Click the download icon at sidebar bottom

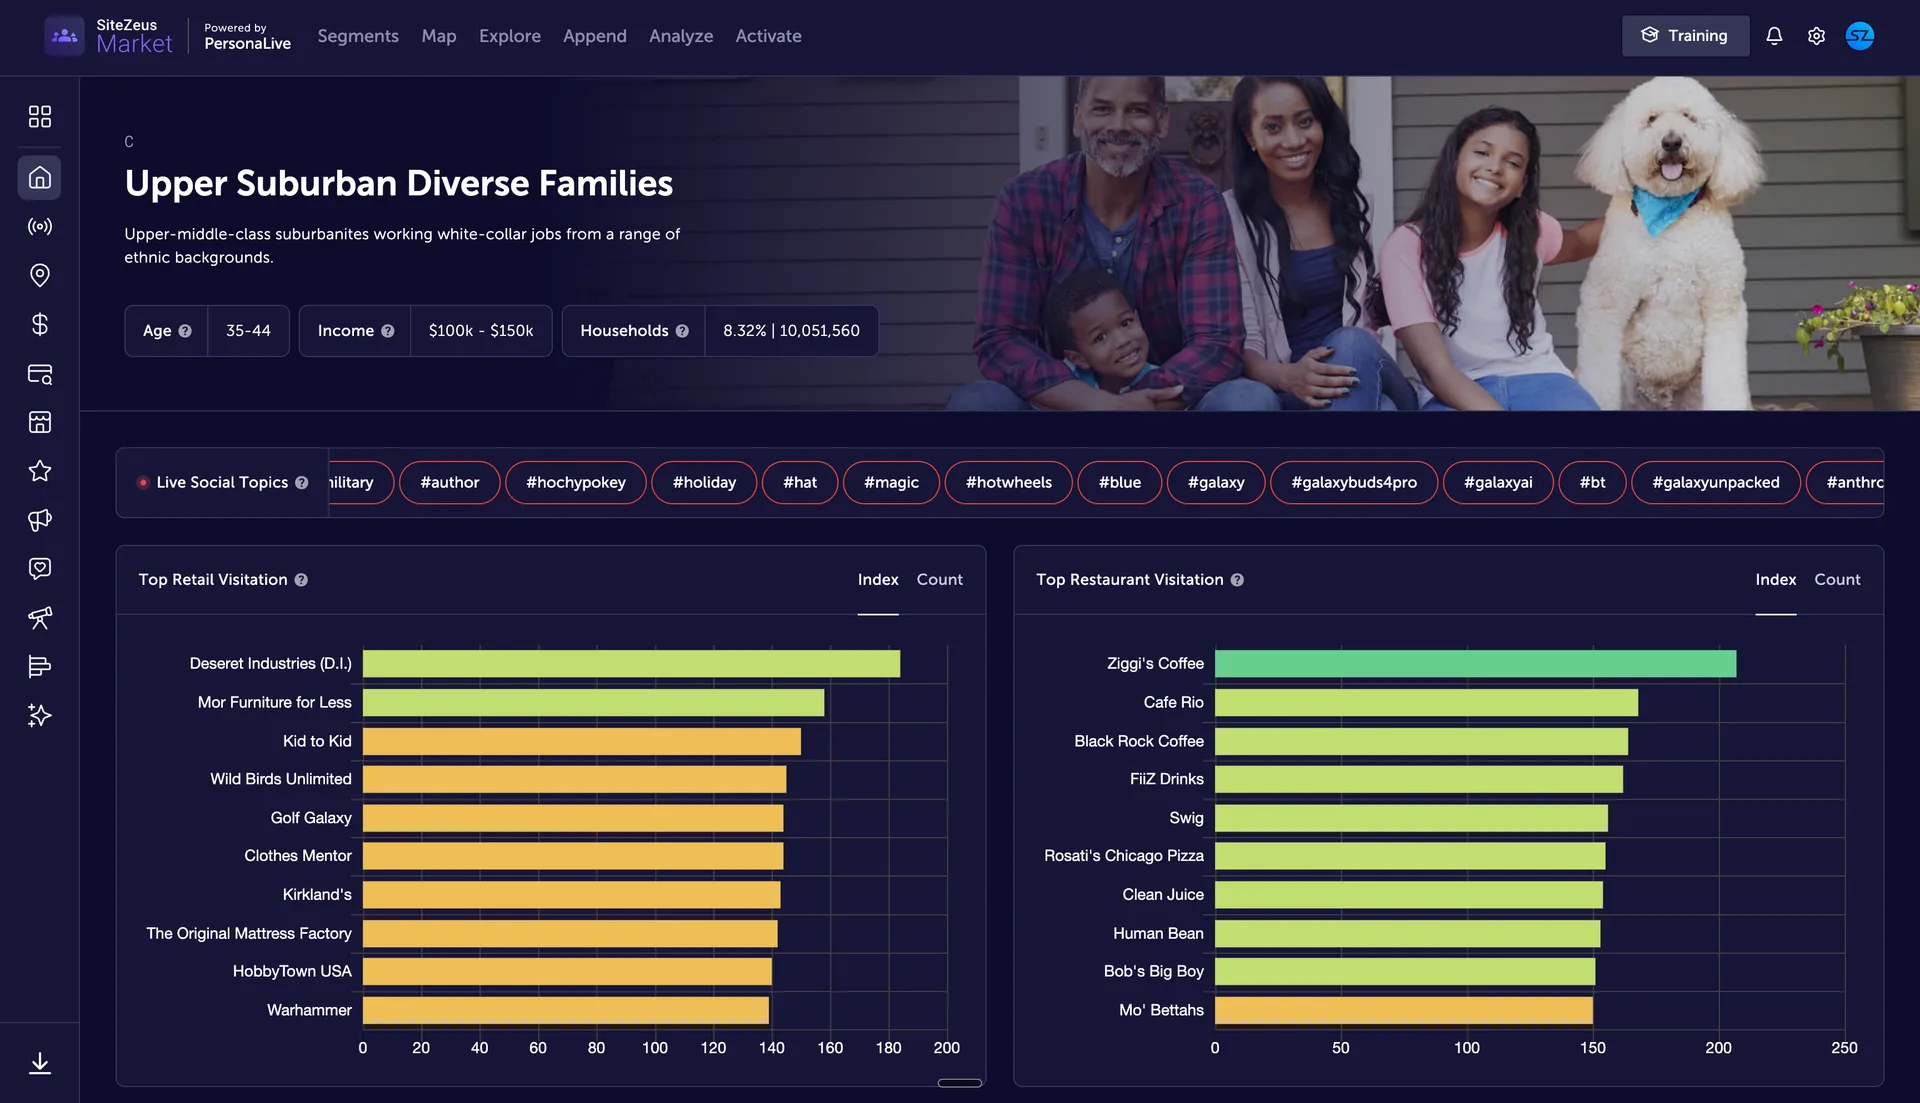point(40,1063)
